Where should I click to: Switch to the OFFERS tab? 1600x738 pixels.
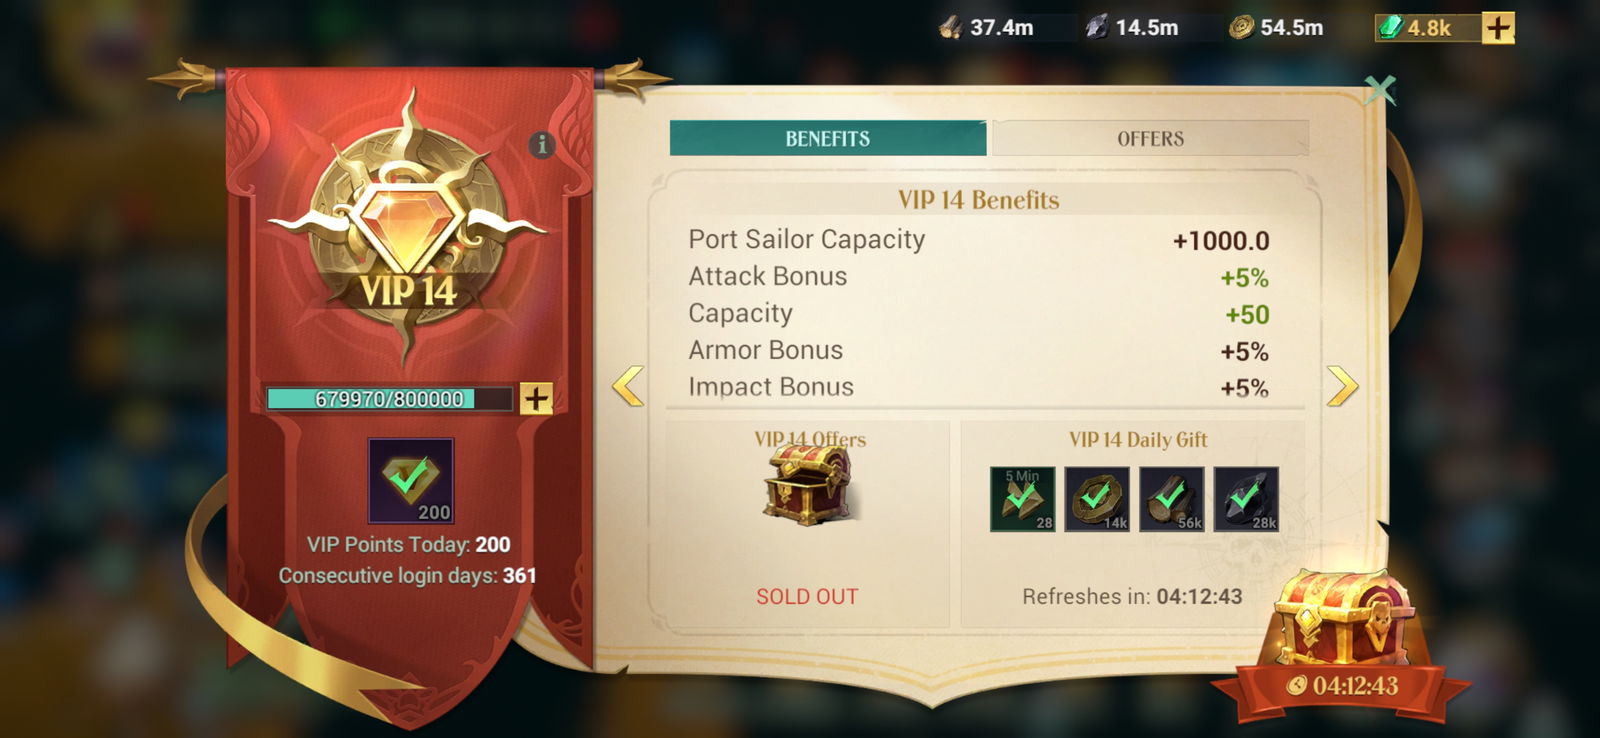coord(1150,138)
